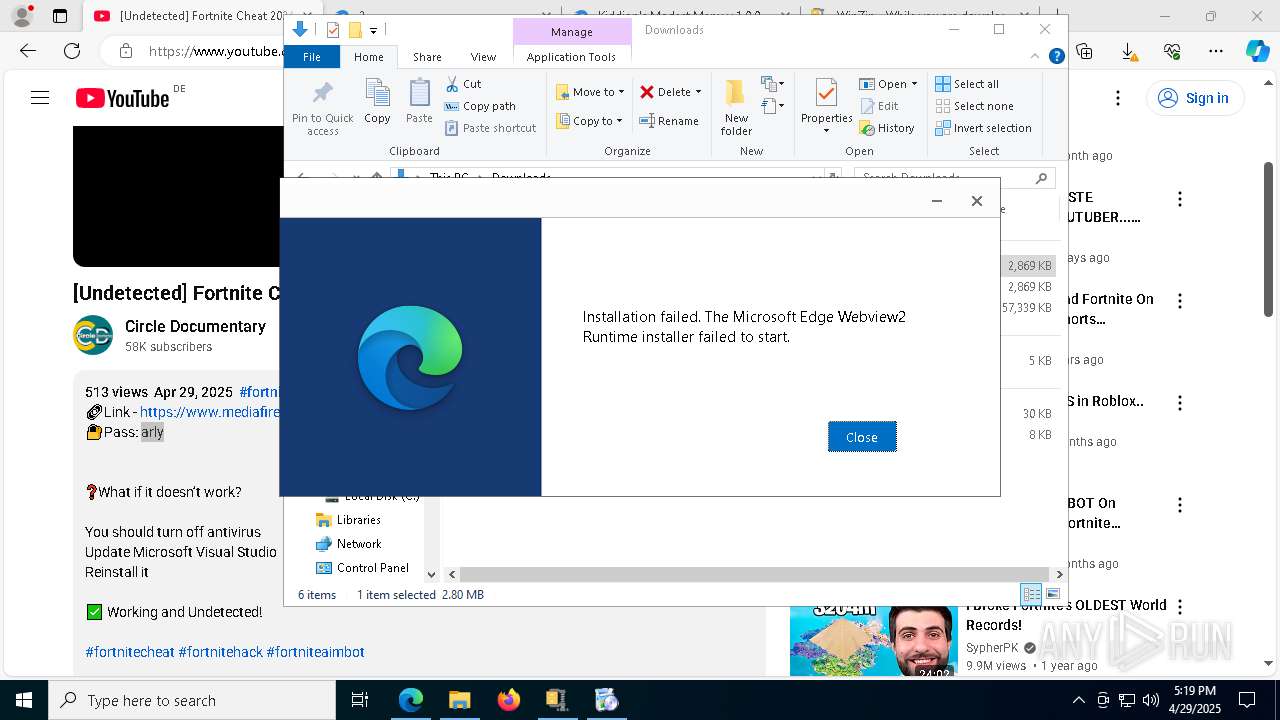Click Invert selection in the ribbon
Image resolution: width=1280 pixels, height=720 pixels.
pos(983,128)
